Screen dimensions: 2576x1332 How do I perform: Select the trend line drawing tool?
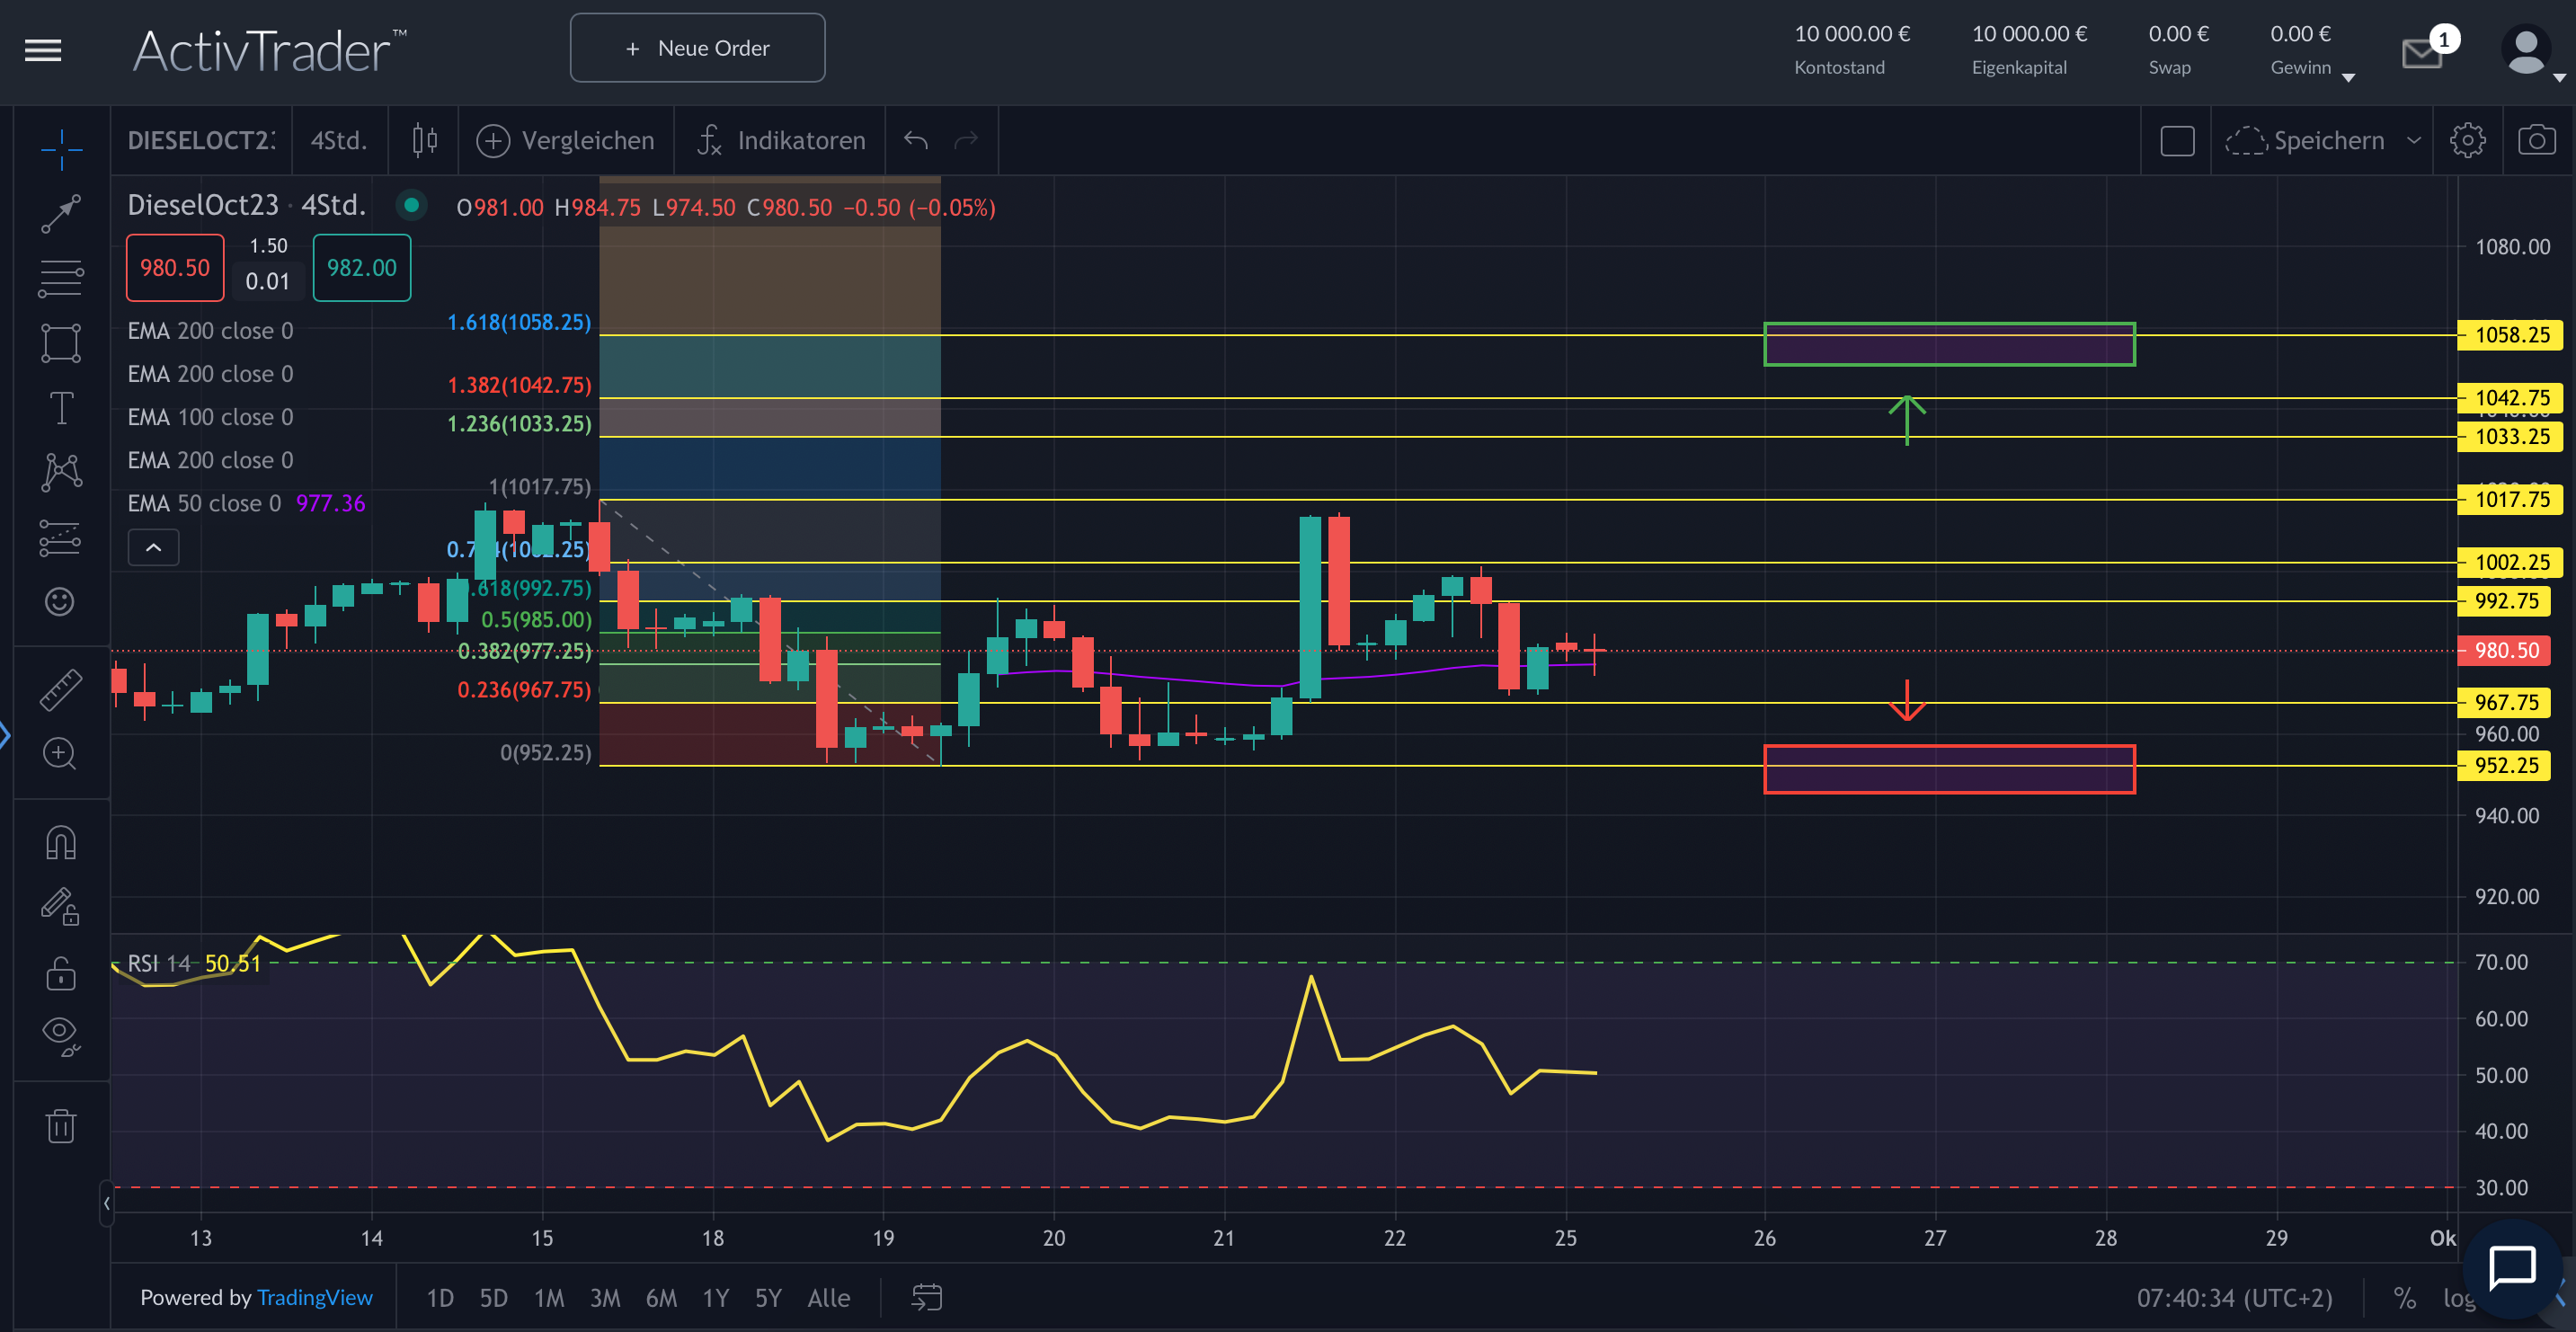pyautogui.click(x=61, y=212)
